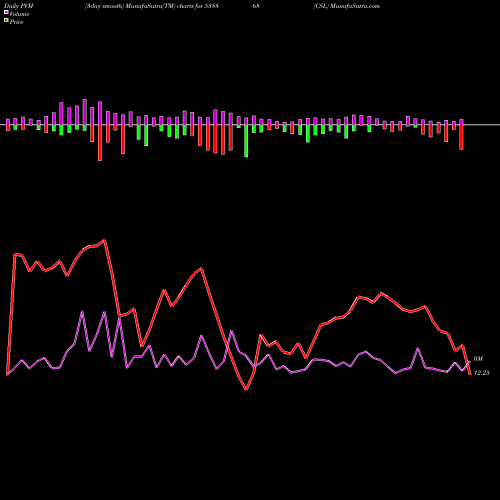Click the red-green Price legend swatch

tap(6, 21)
